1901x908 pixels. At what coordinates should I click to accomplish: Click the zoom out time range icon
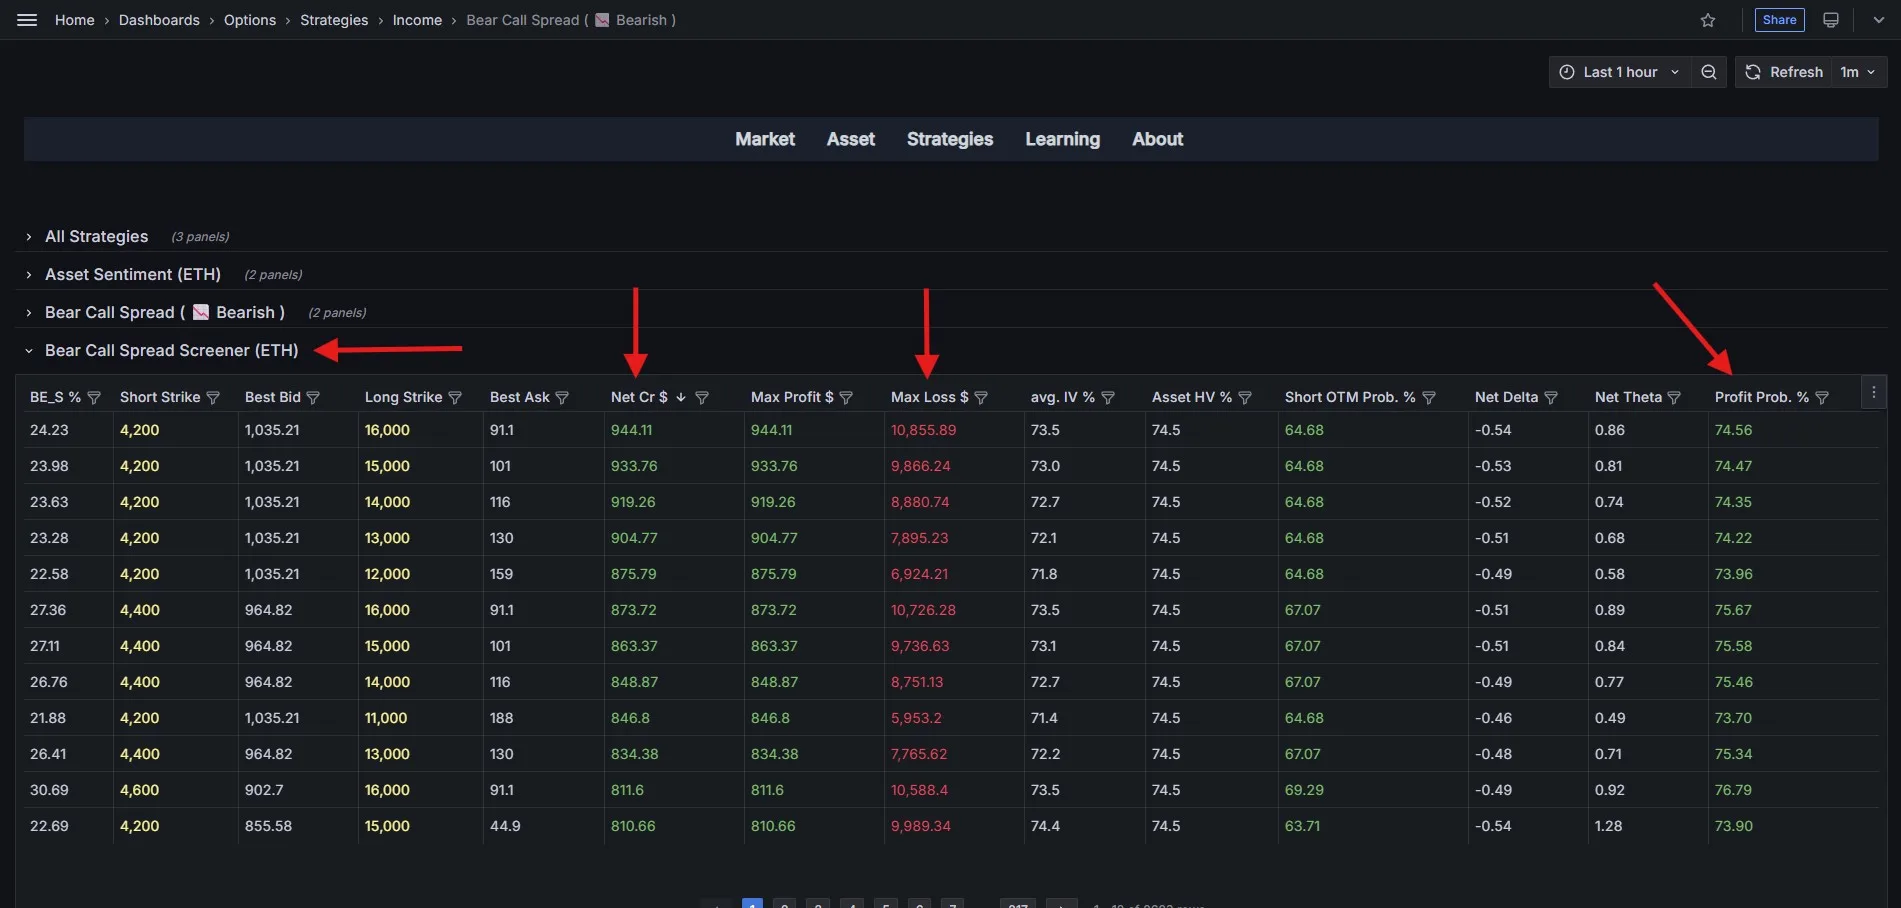pyautogui.click(x=1709, y=72)
